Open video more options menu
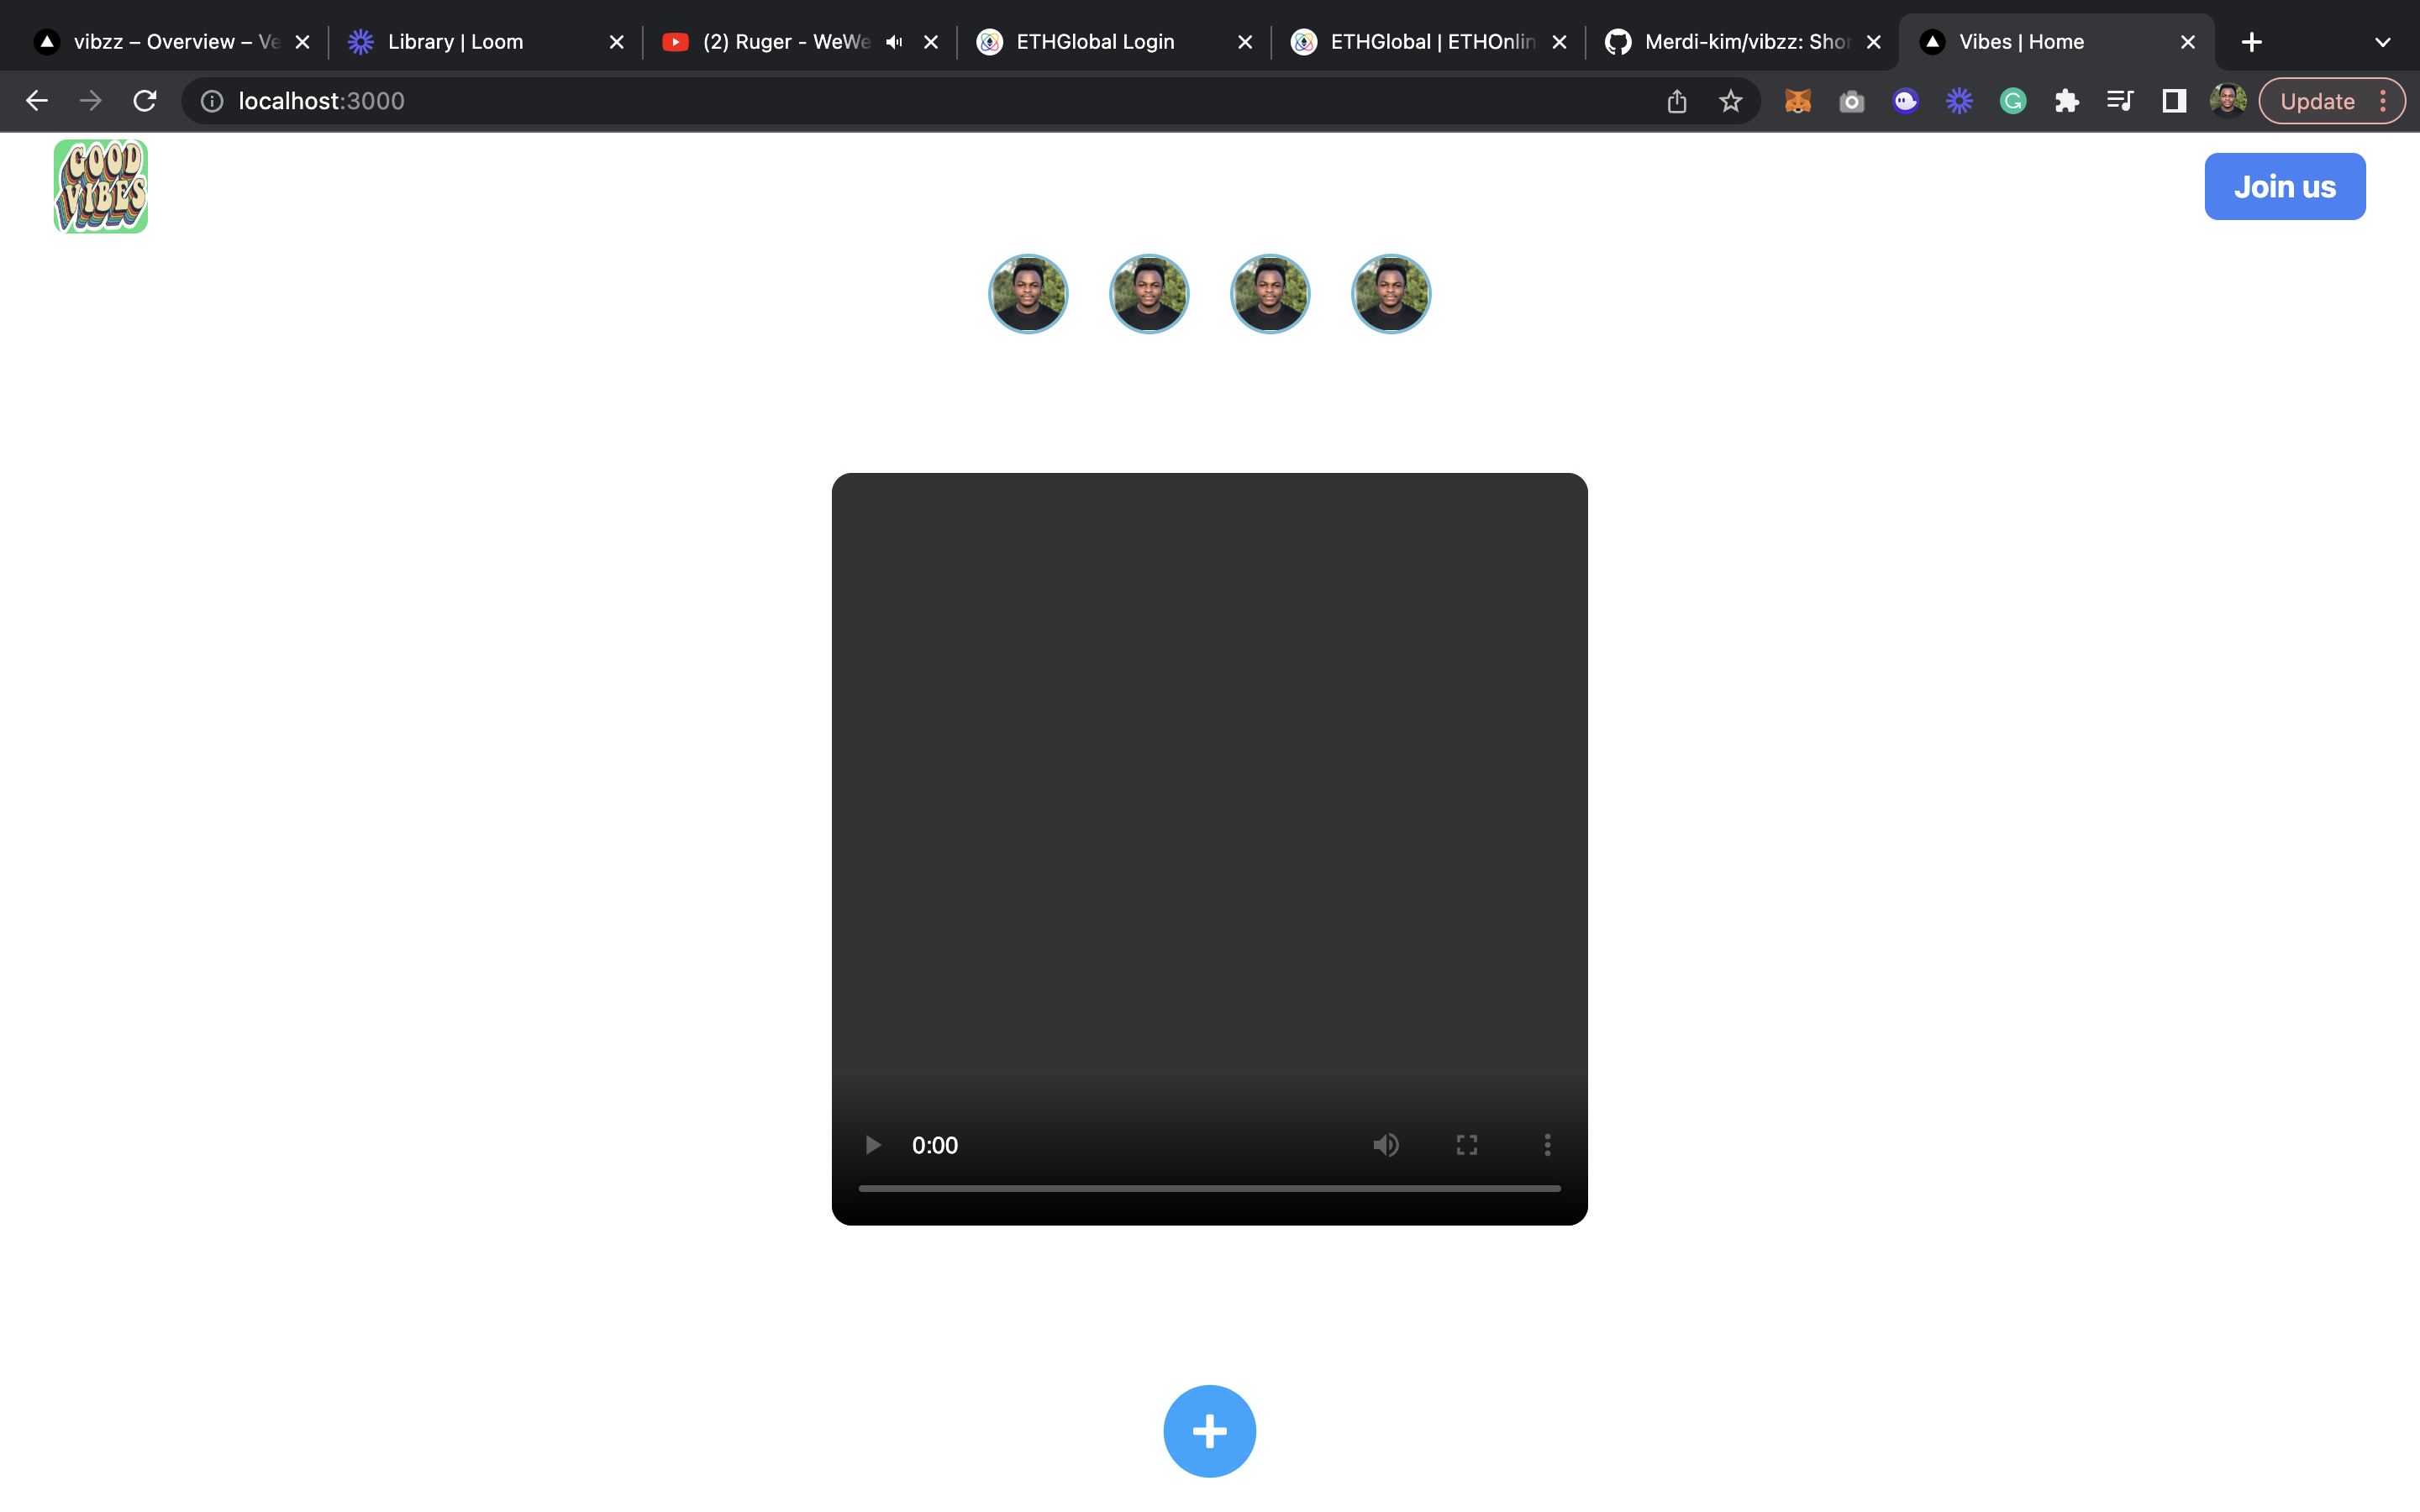Screen dimensions: 2420x1512 point(1547,1144)
